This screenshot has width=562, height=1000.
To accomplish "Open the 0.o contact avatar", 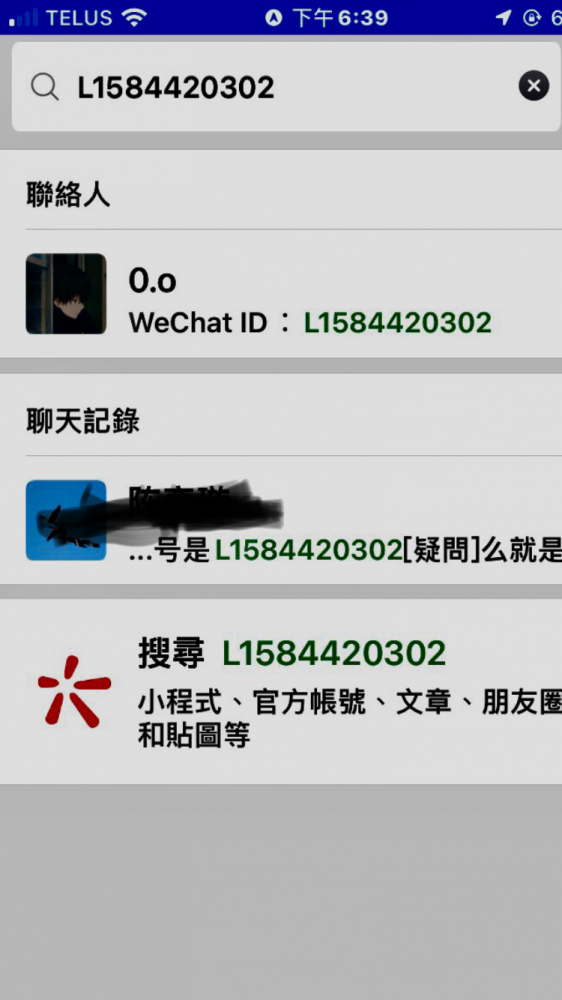I will (66, 294).
